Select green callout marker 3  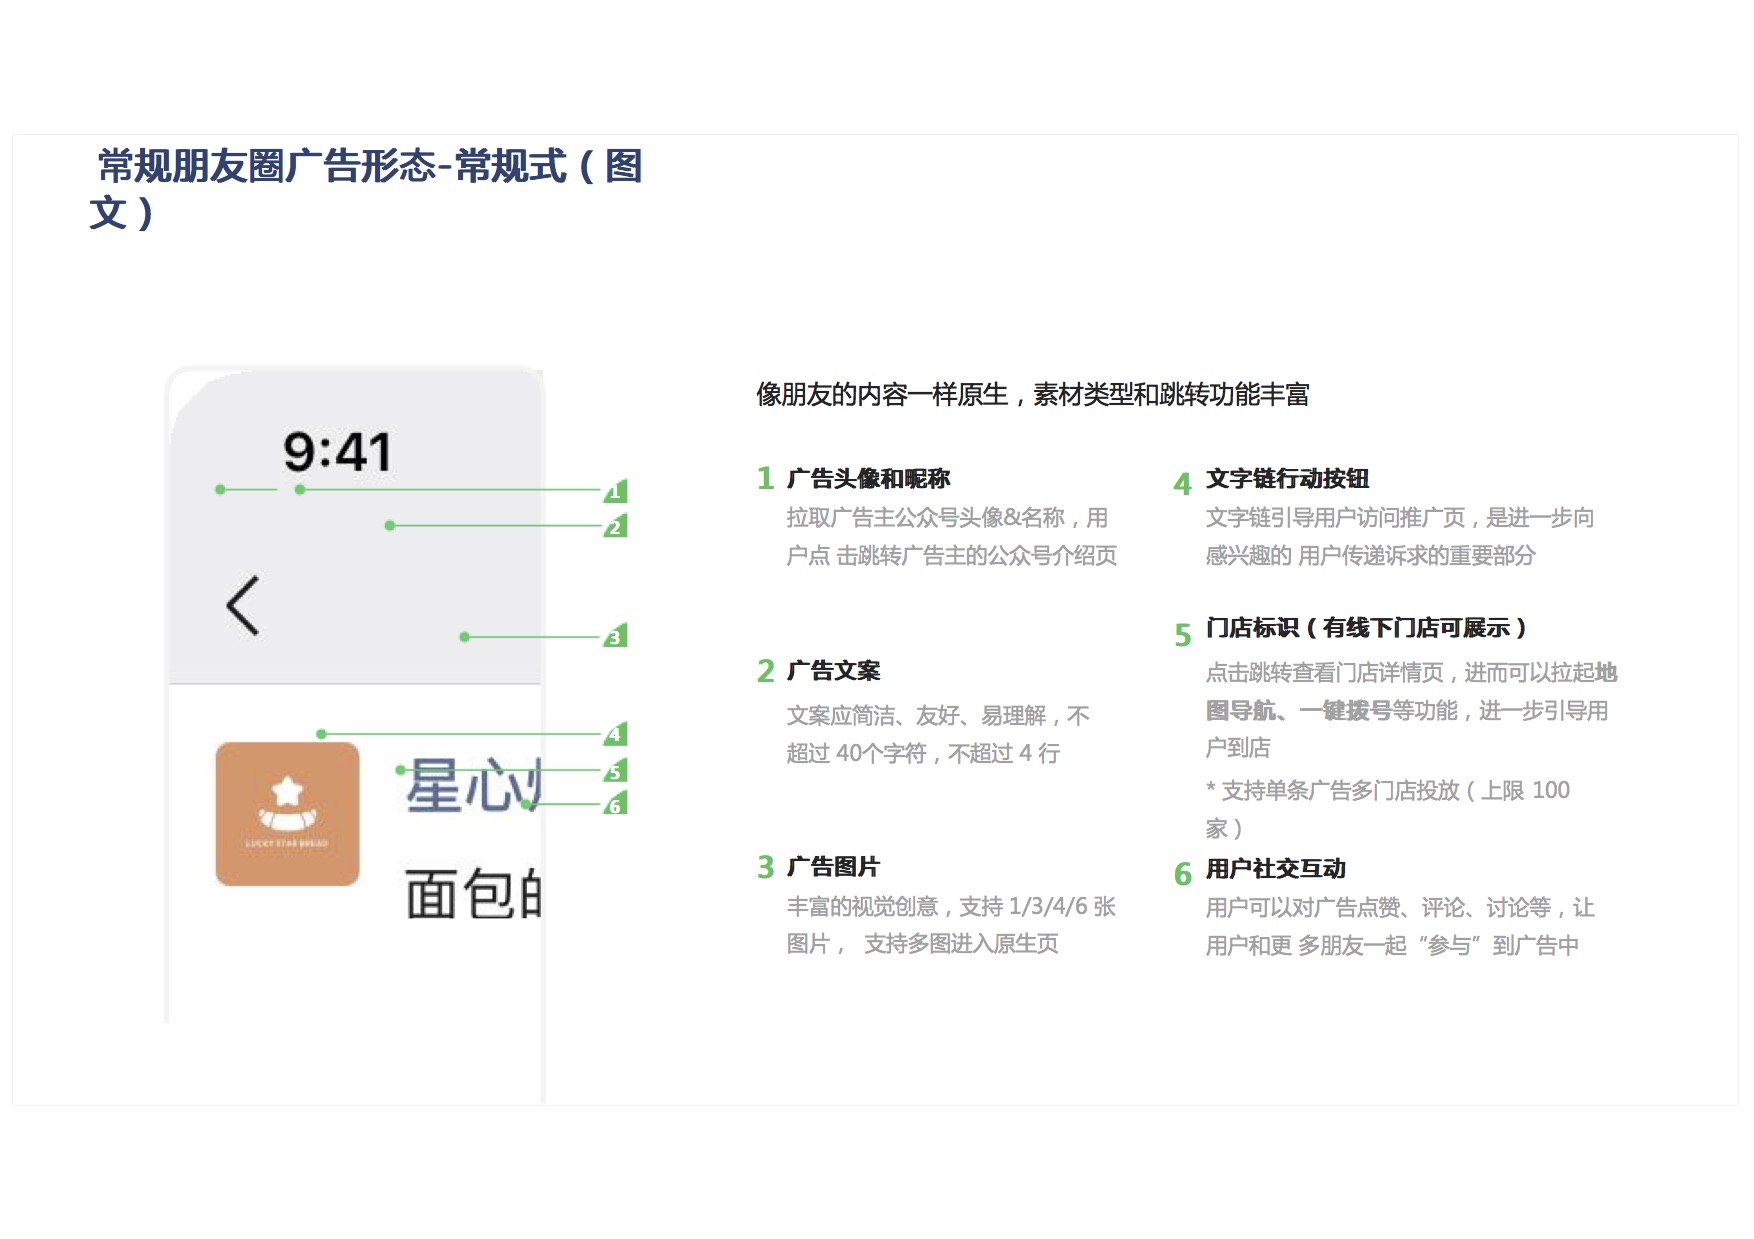pyautogui.click(x=616, y=637)
